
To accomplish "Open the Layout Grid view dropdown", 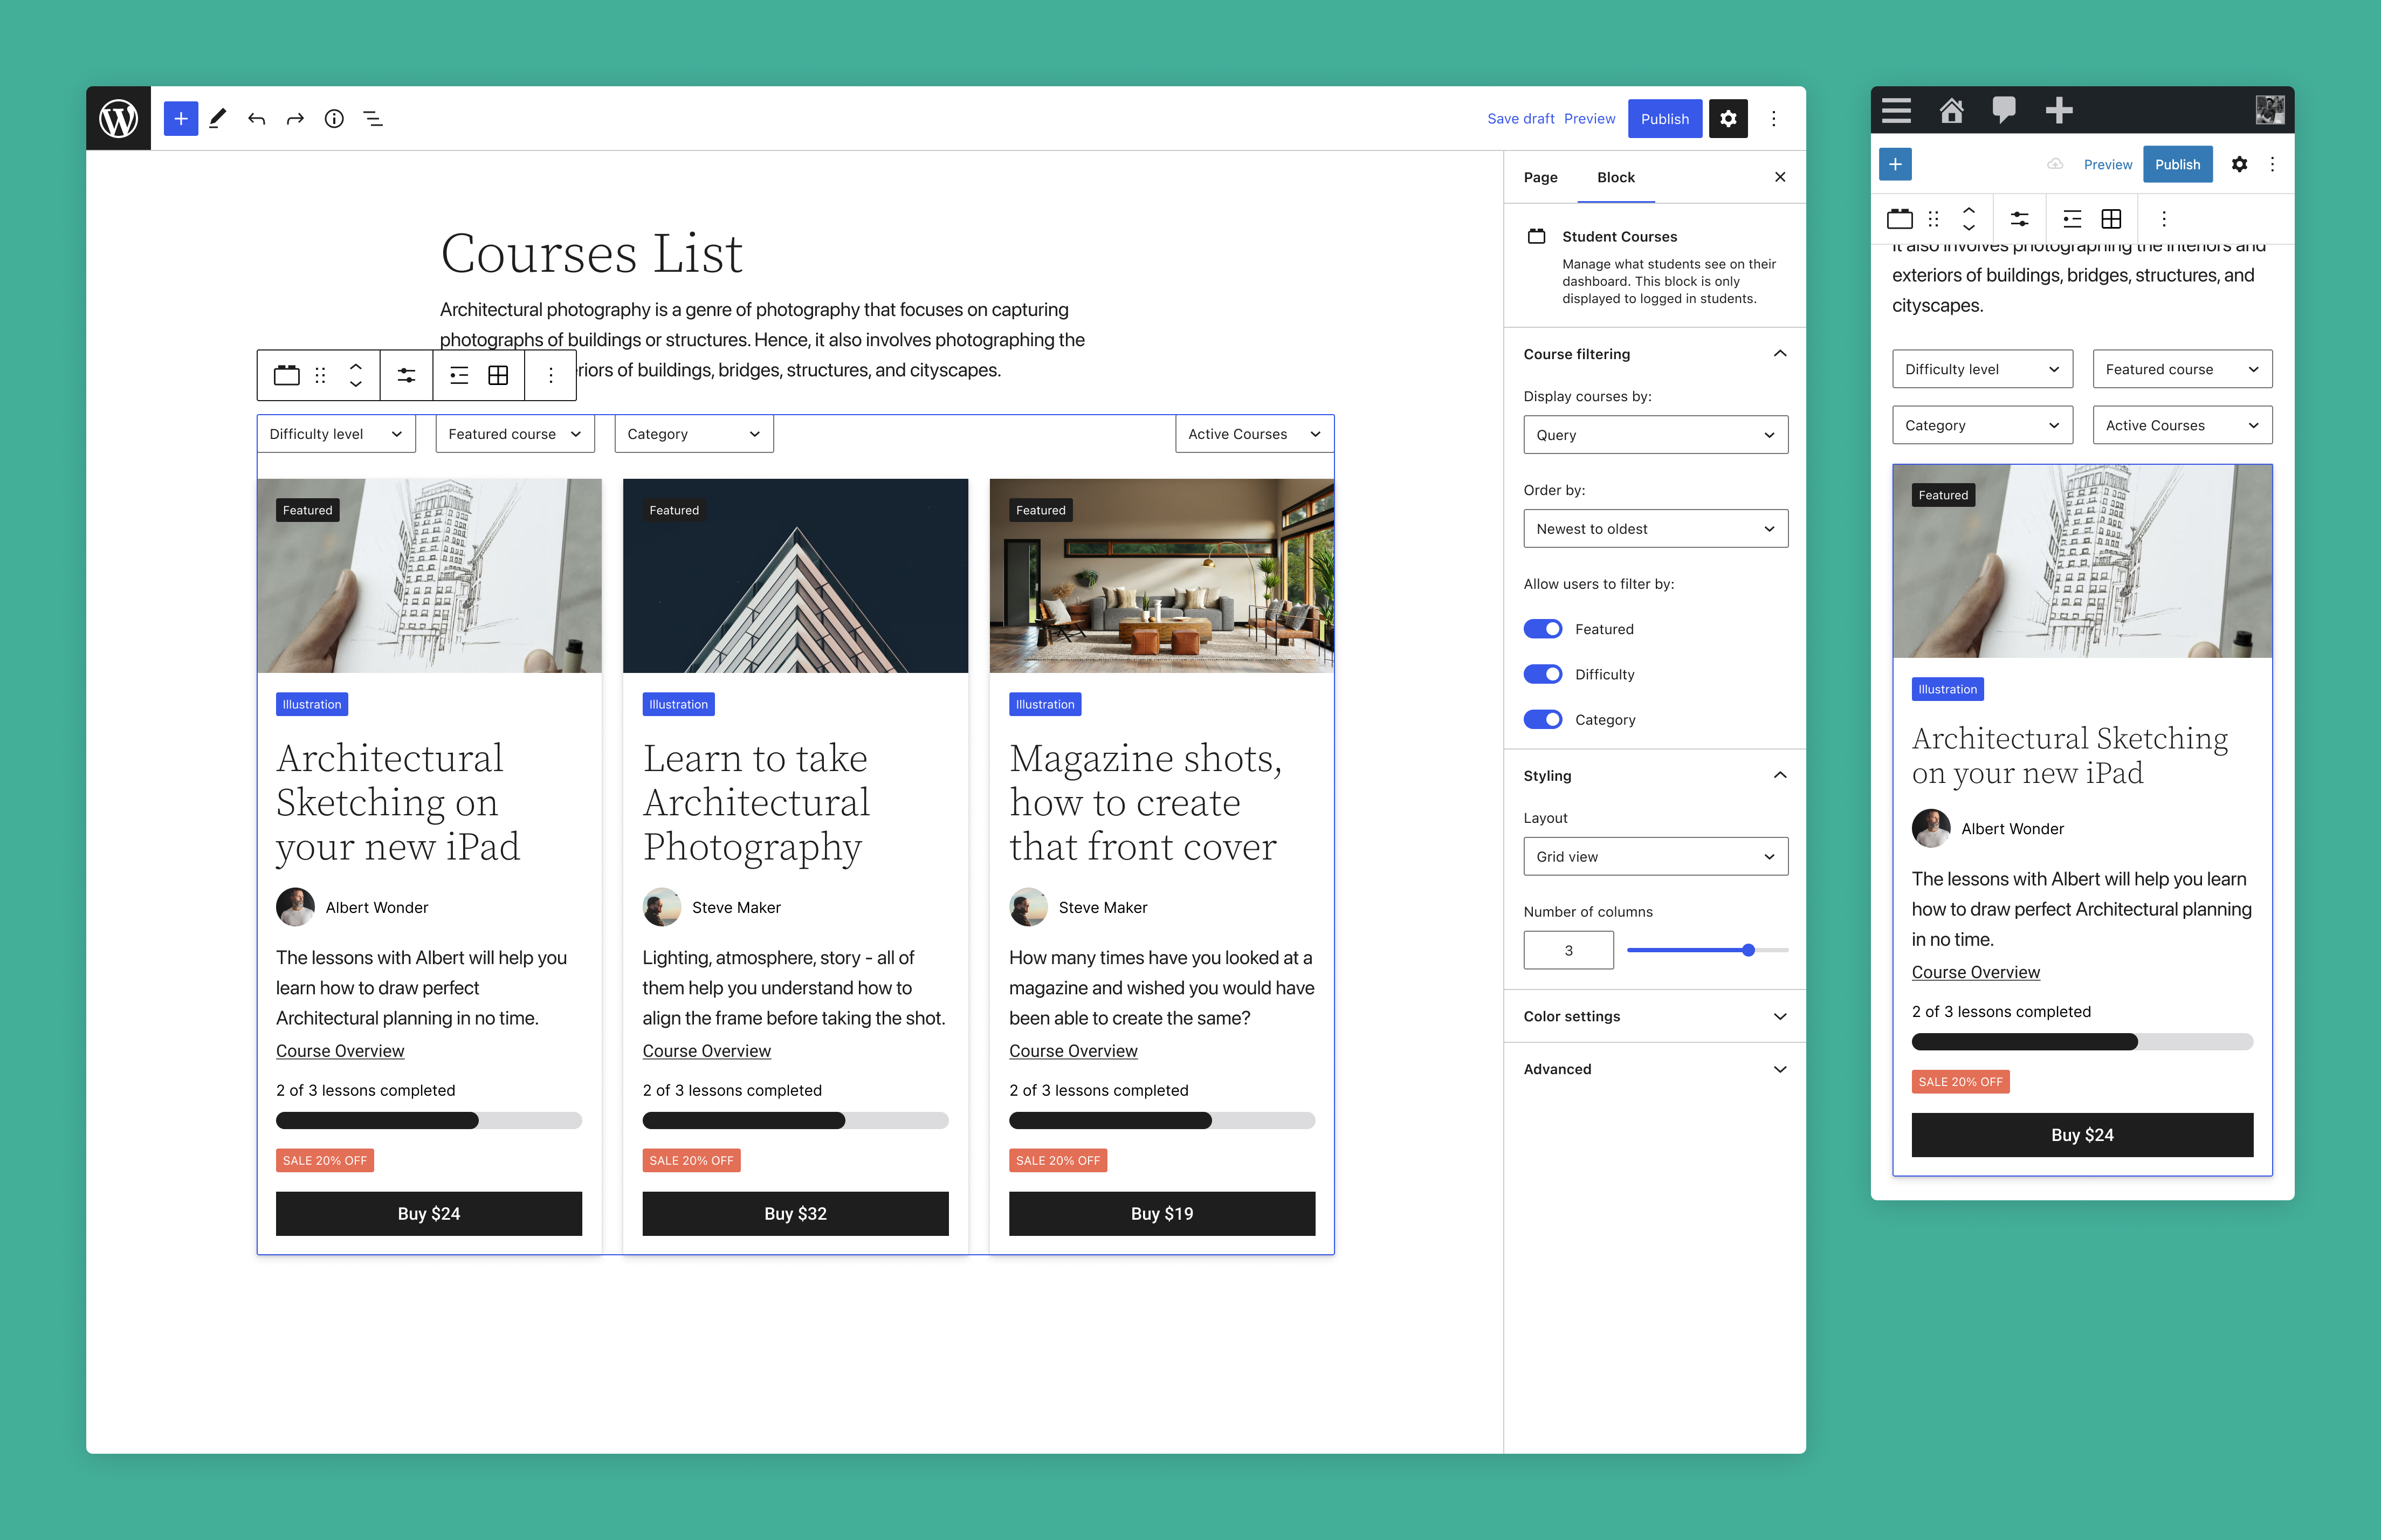I will point(1655,857).
